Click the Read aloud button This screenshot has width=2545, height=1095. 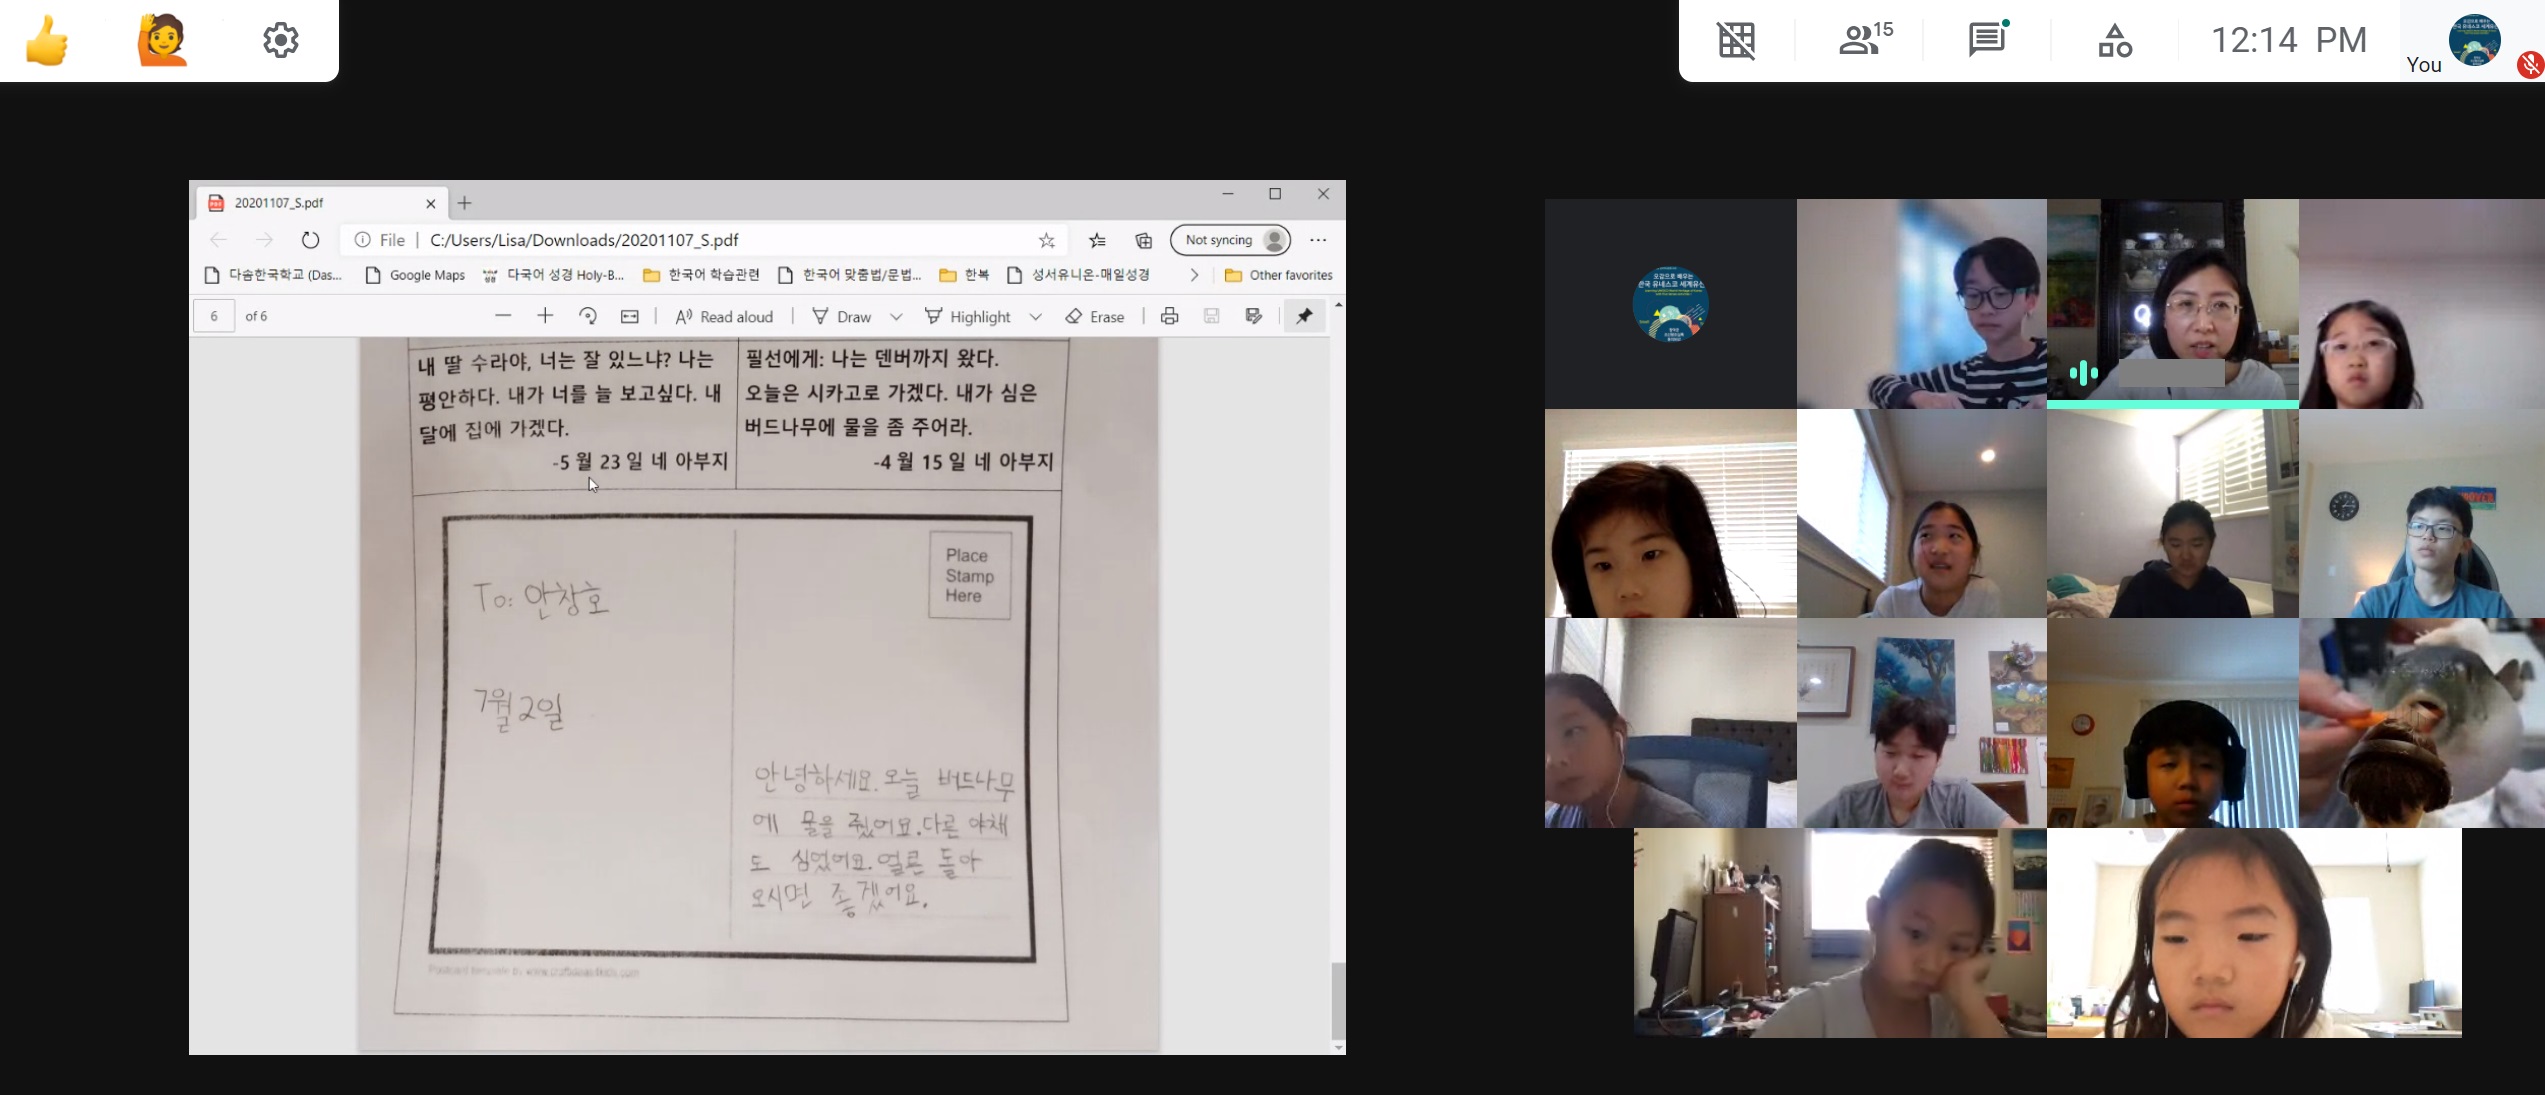point(724,317)
